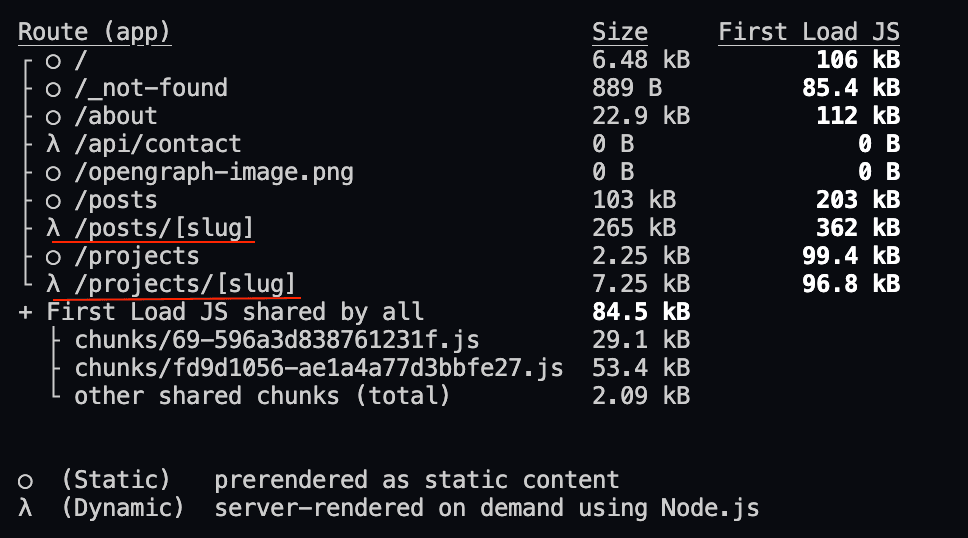Screen dimensions: 968x538
Task: Click the other shared chunks (total) entry
Action: point(262,396)
